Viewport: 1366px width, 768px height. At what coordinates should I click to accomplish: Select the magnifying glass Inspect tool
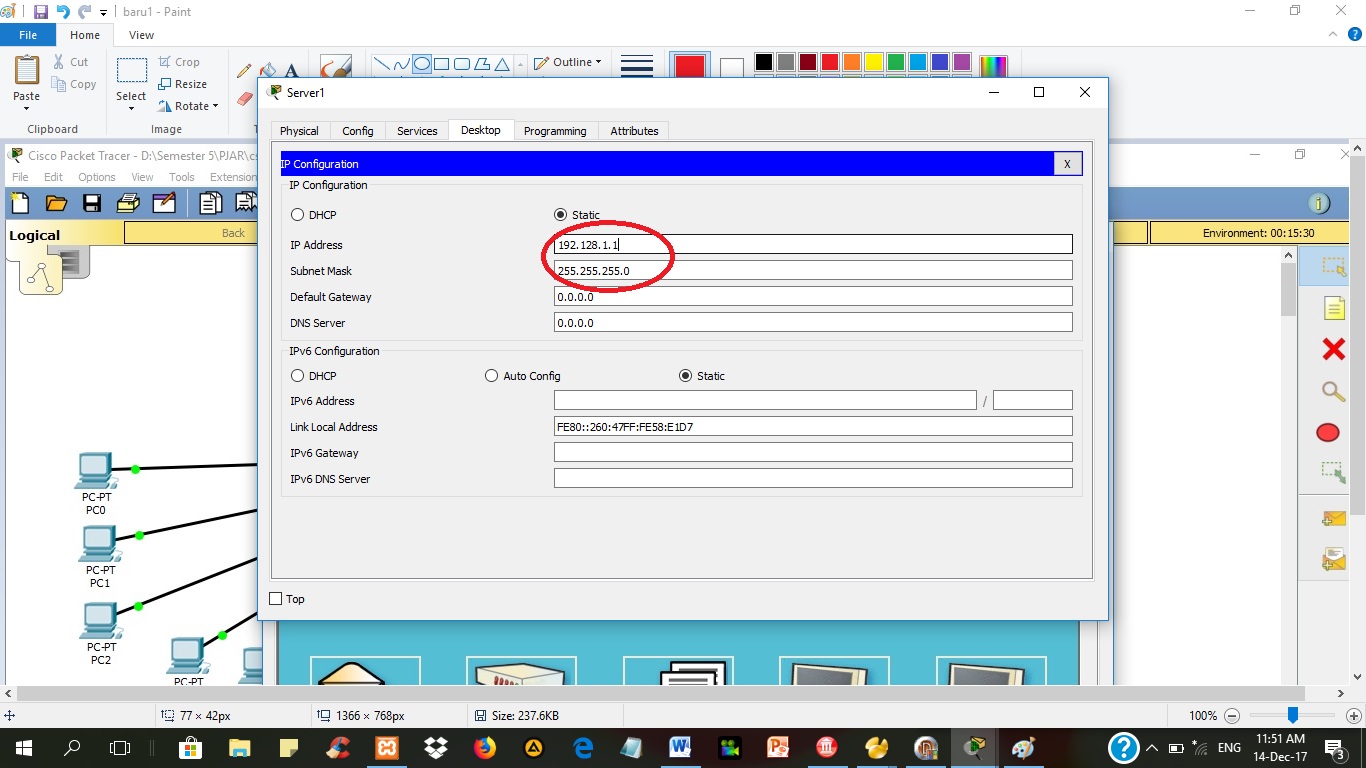(1333, 392)
